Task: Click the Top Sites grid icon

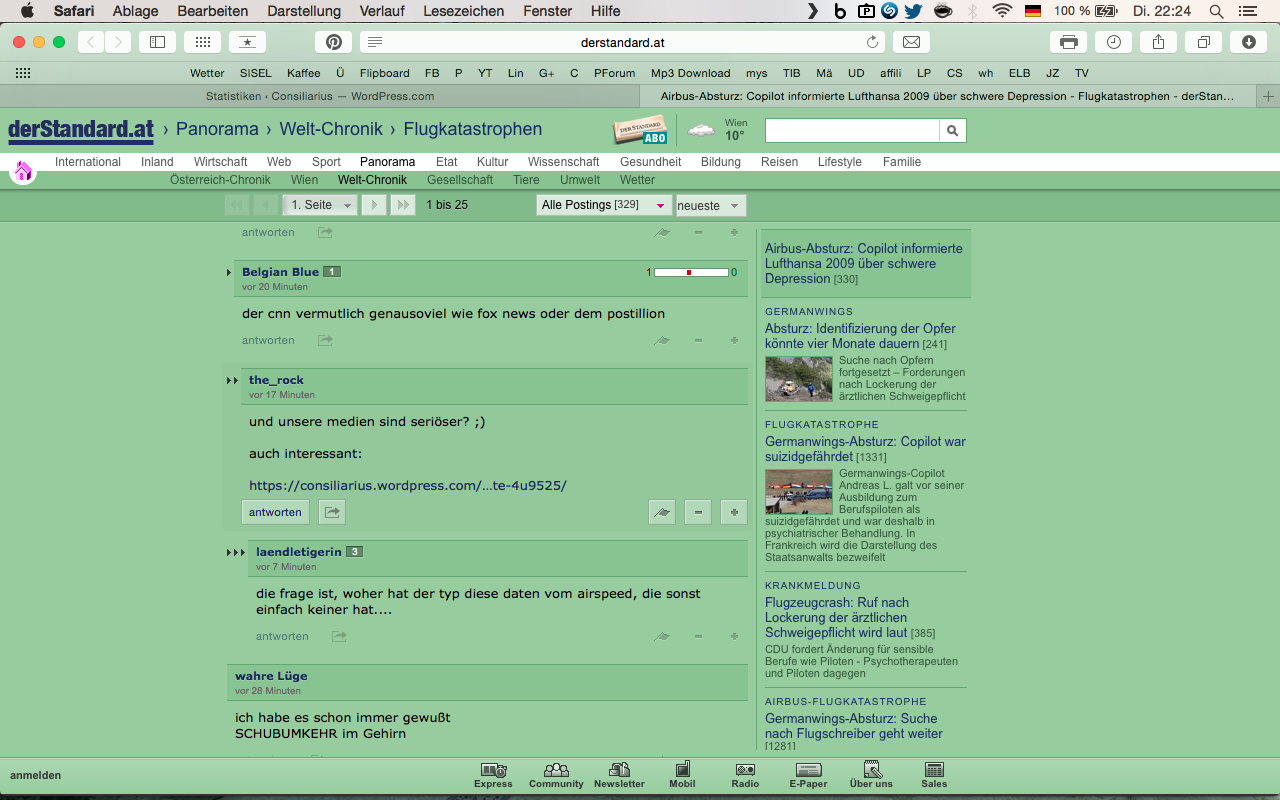Action: click(202, 42)
